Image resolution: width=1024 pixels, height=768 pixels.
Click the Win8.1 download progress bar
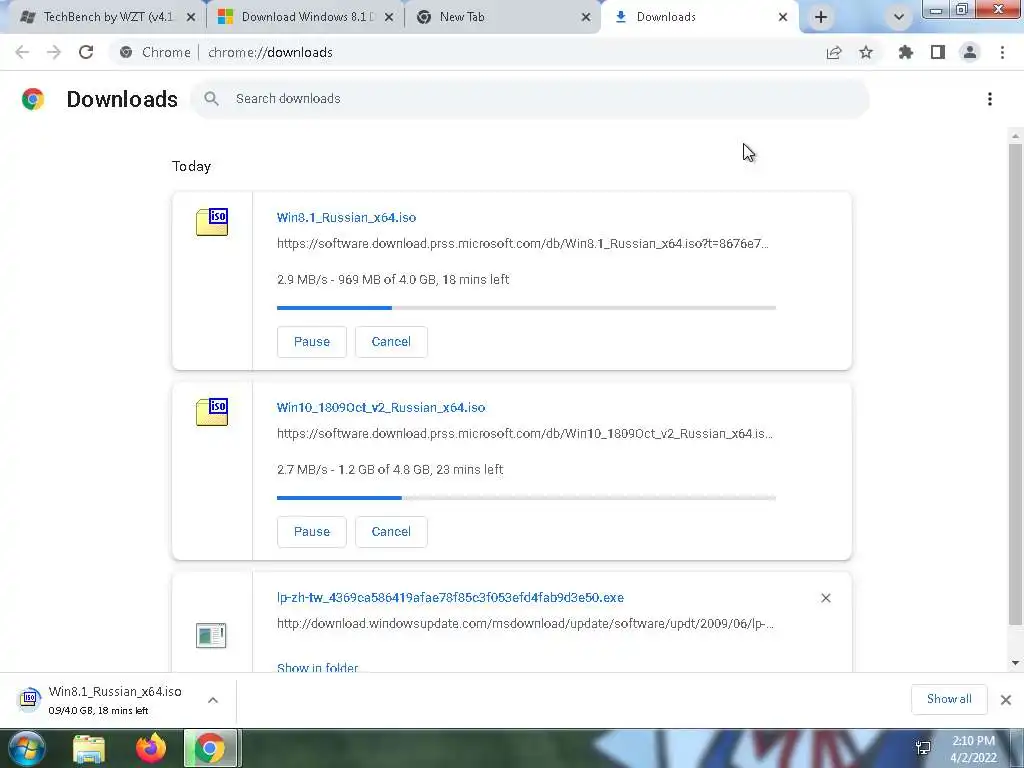pyautogui.click(x=526, y=308)
